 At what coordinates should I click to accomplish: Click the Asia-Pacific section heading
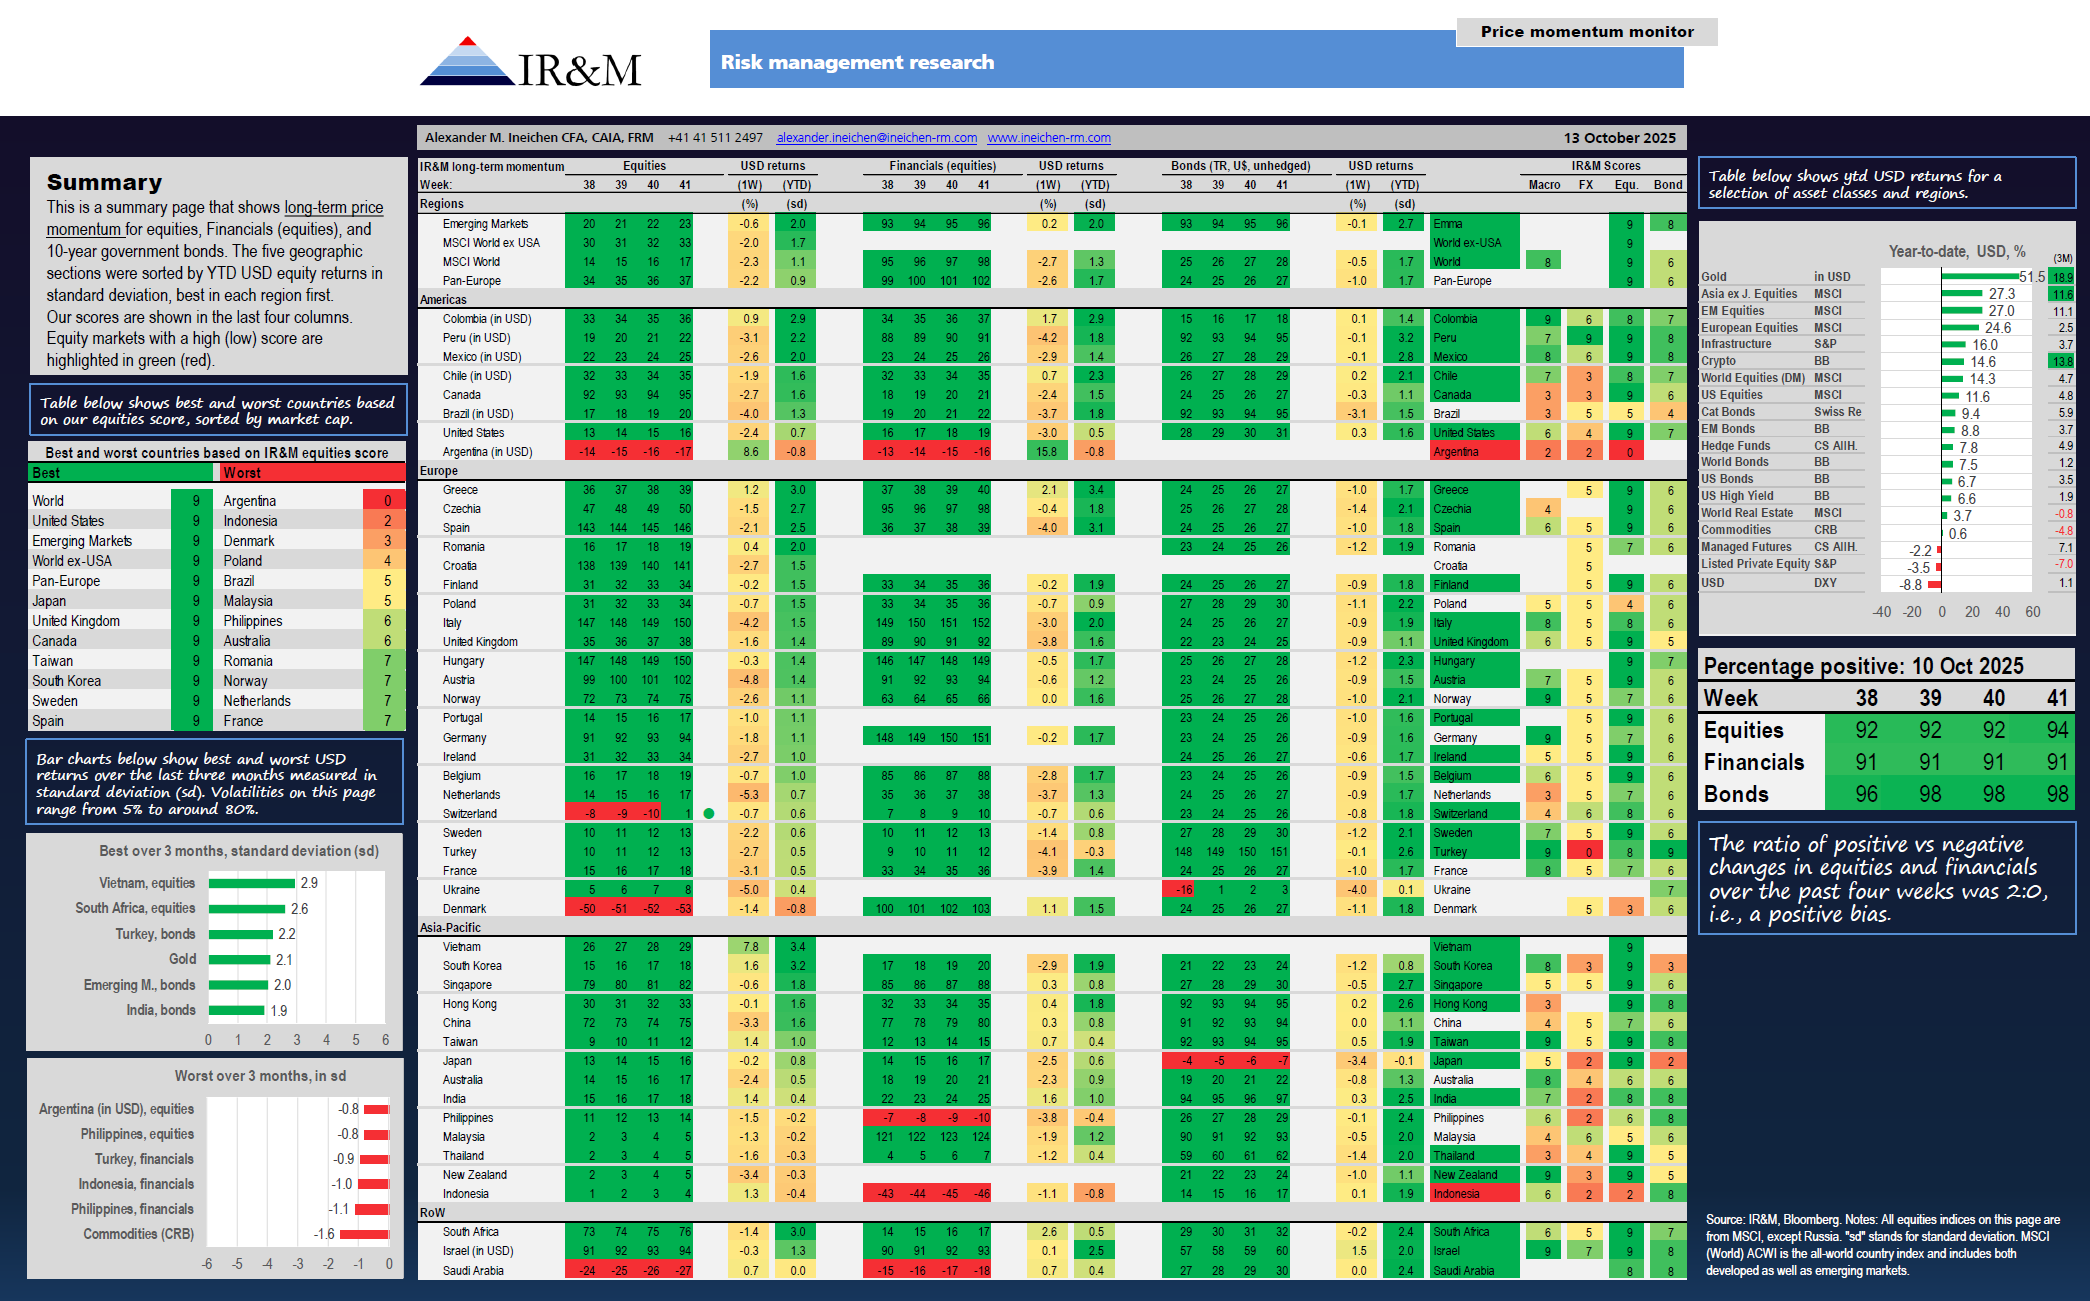[x=450, y=927]
